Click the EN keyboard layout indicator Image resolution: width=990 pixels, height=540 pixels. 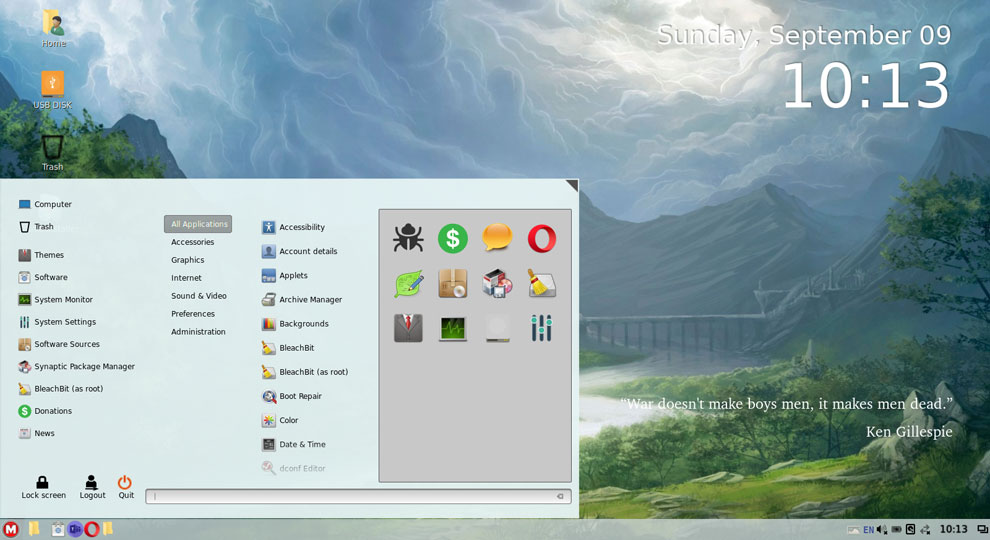tap(869, 529)
